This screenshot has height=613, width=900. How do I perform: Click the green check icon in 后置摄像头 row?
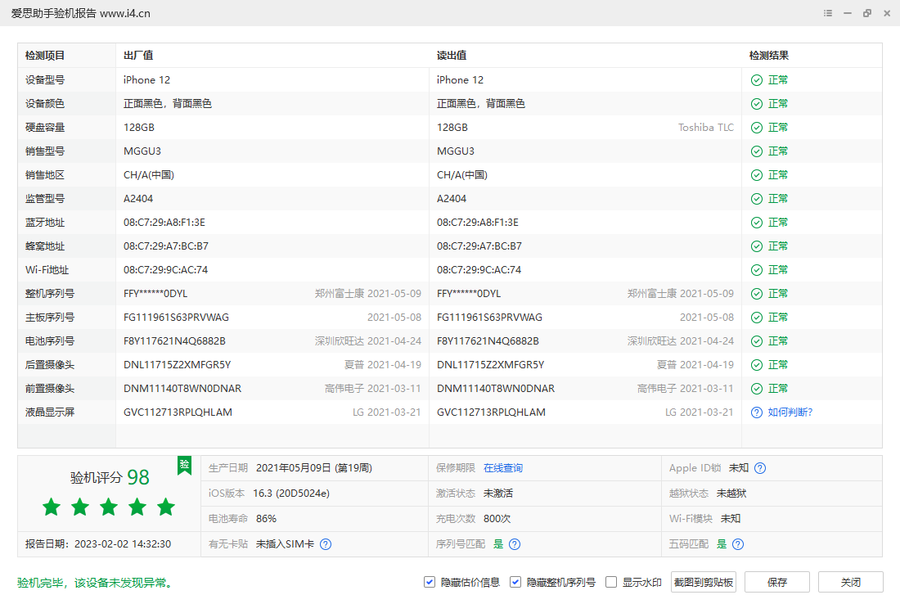click(x=757, y=365)
